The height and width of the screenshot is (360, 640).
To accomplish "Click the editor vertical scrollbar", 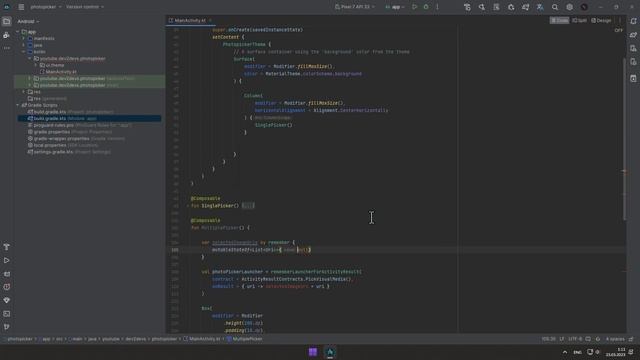I will 624,139.
